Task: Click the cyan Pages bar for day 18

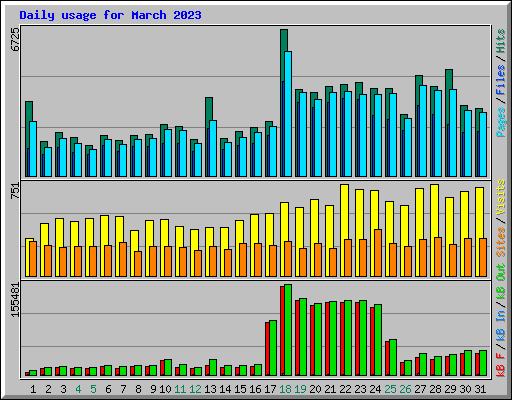Action: pyautogui.click(x=288, y=114)
